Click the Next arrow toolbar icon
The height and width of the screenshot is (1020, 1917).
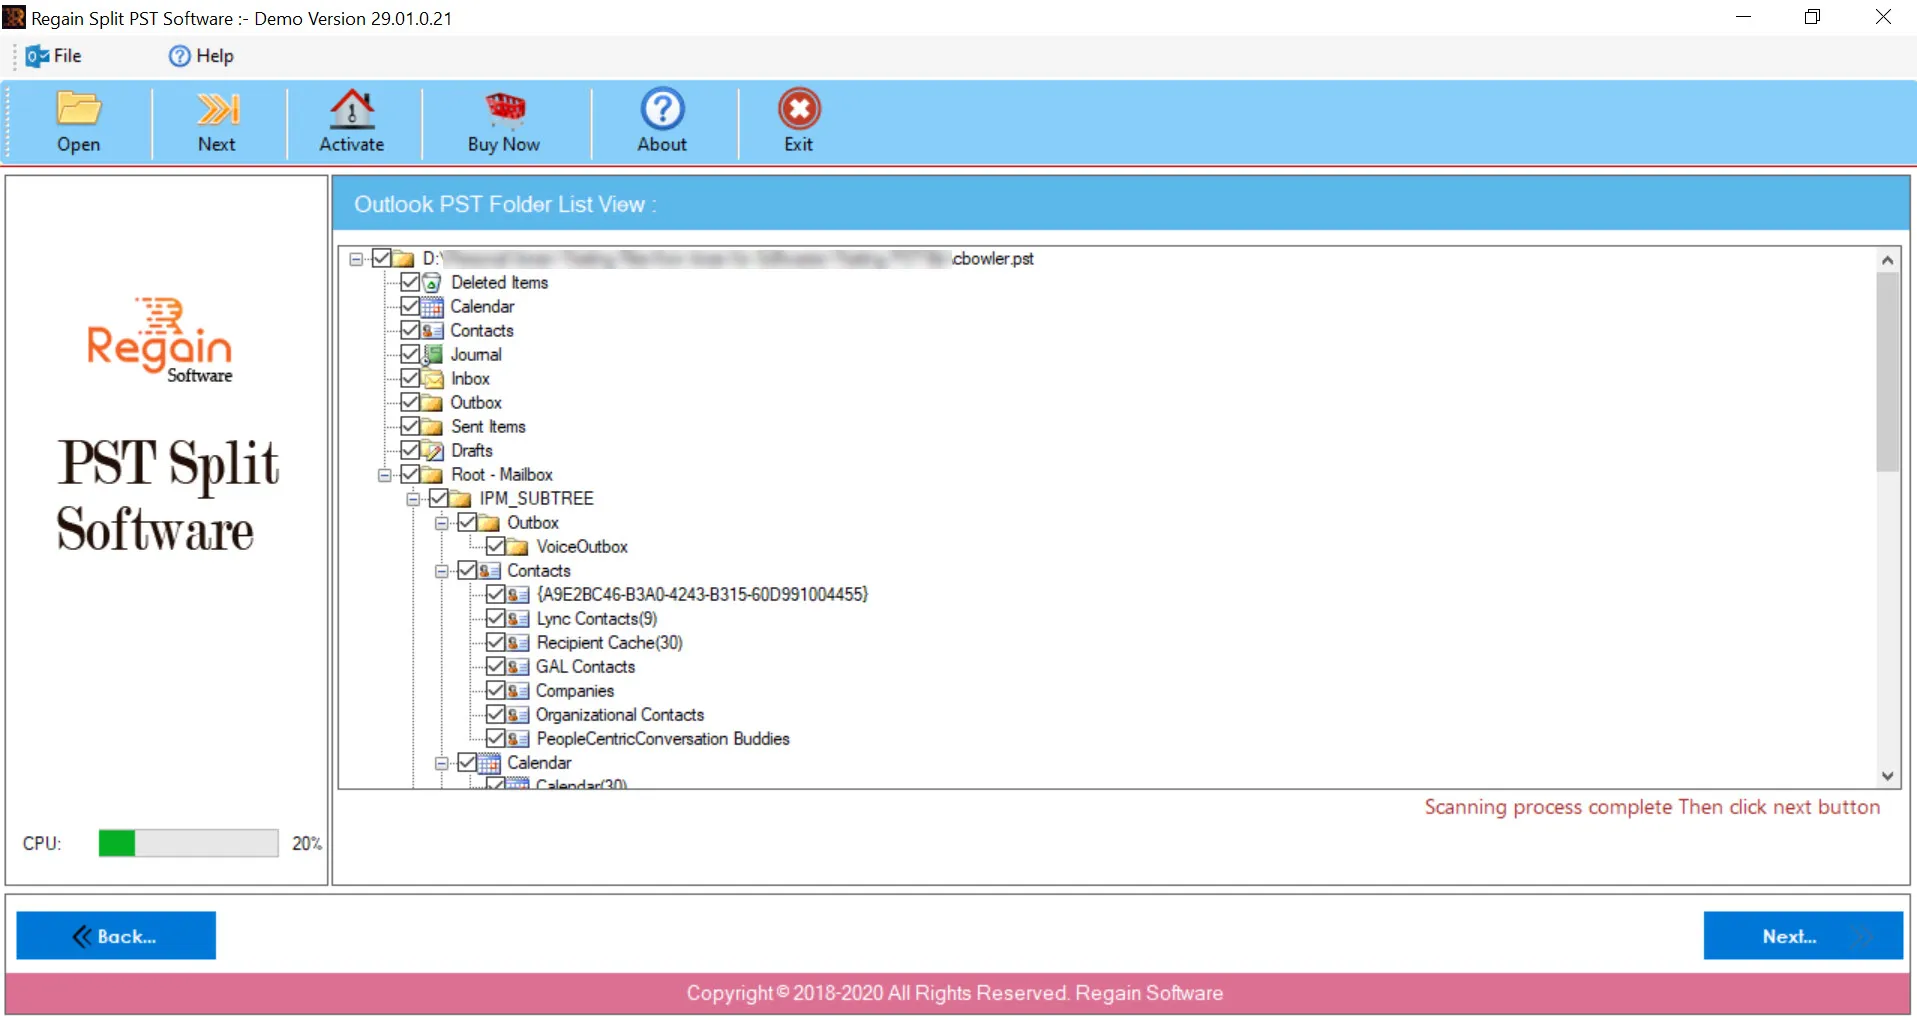[x=217, y=108]
